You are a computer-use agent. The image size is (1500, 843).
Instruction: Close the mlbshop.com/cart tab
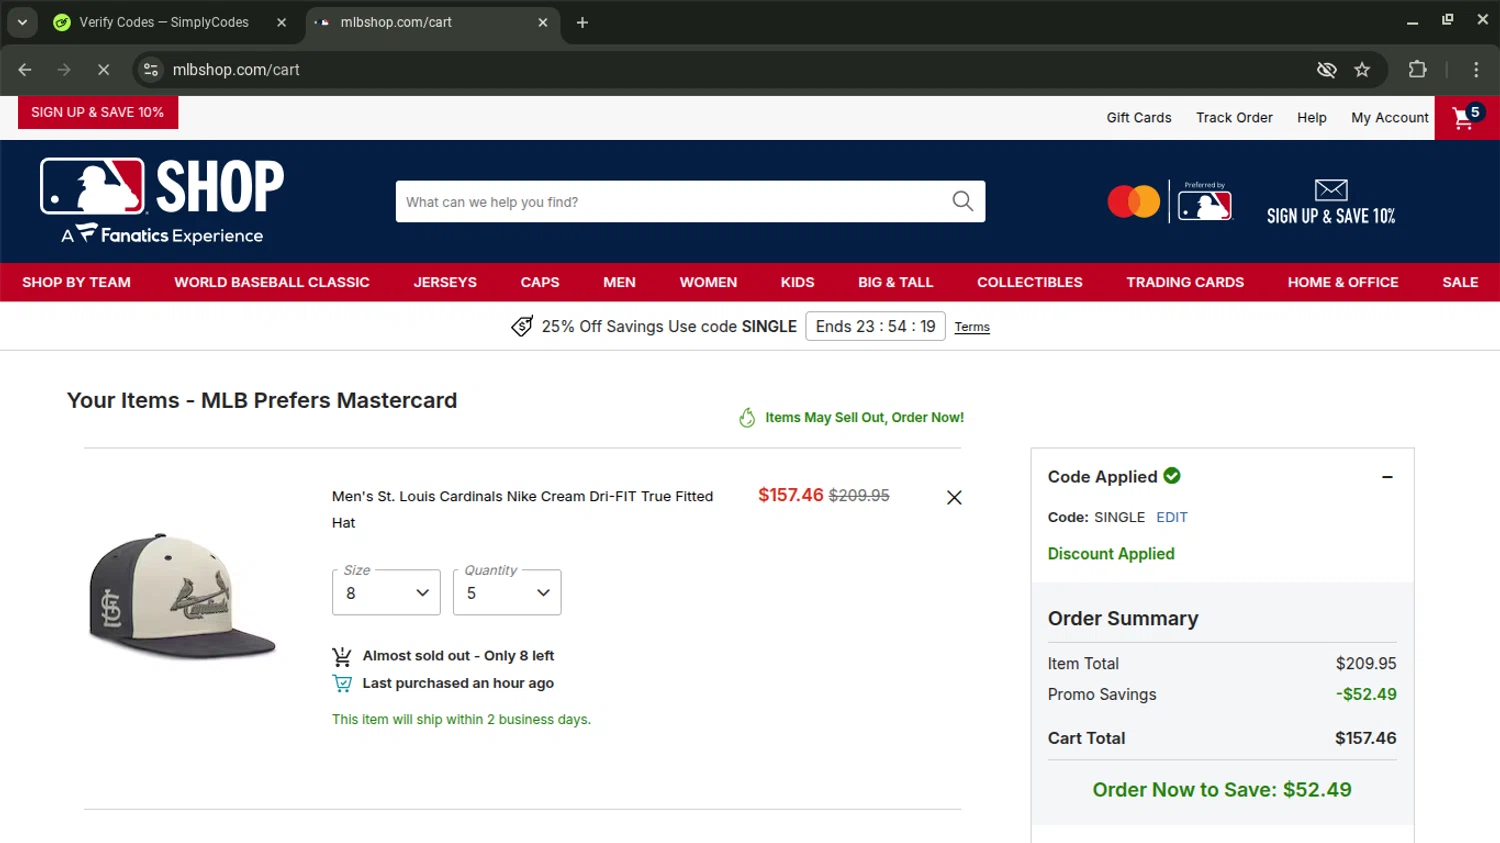tap(543, 22)
